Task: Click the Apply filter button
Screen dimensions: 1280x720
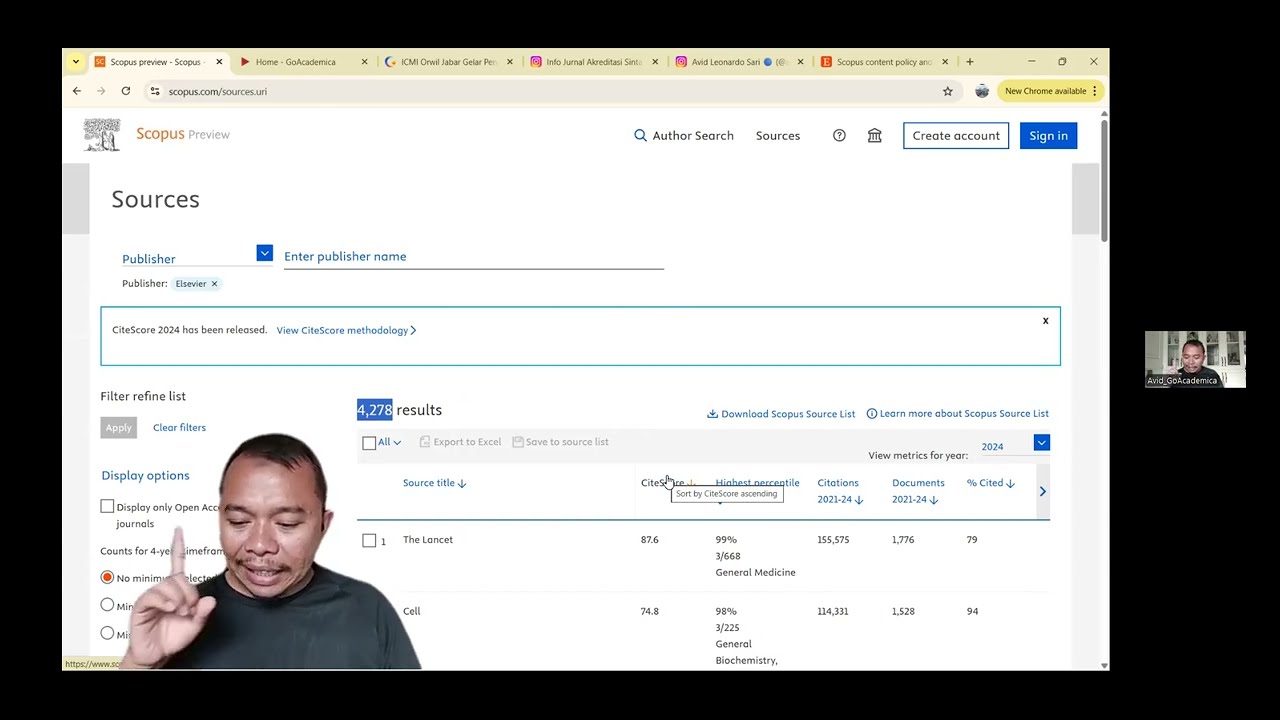Action: tap(119, 428)
